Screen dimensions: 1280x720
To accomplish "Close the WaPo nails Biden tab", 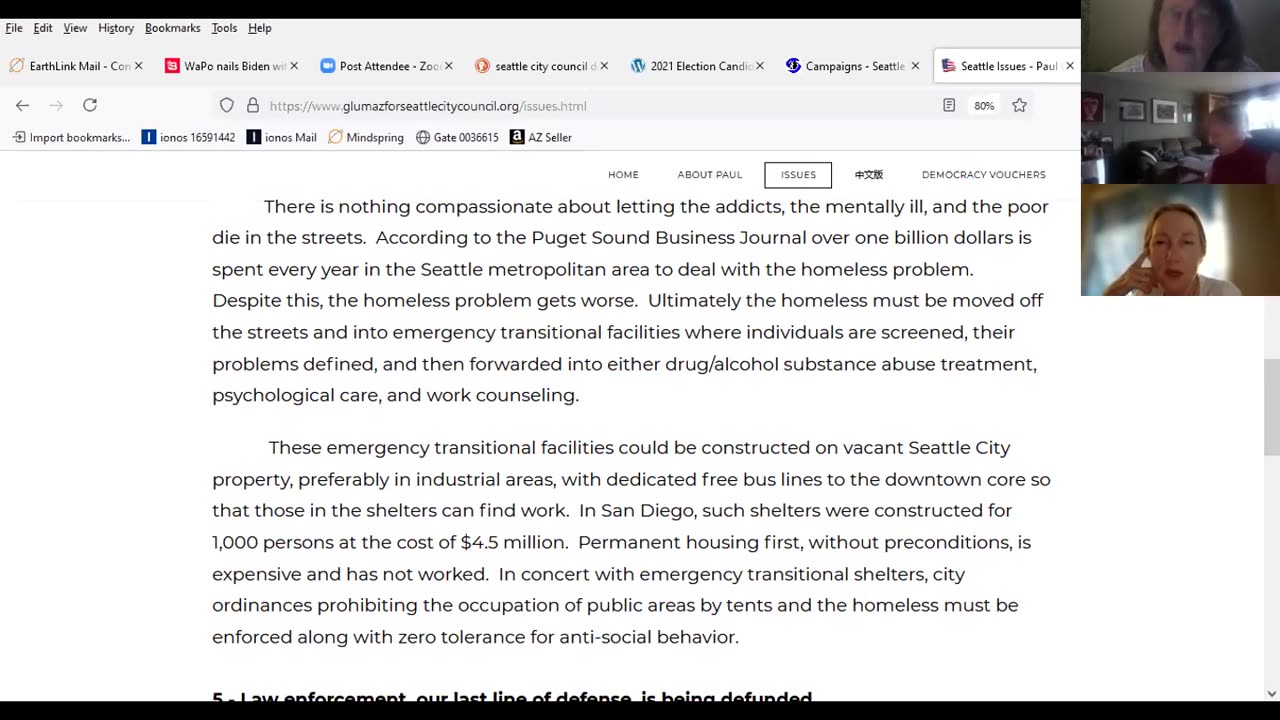I will coord(293,66).
